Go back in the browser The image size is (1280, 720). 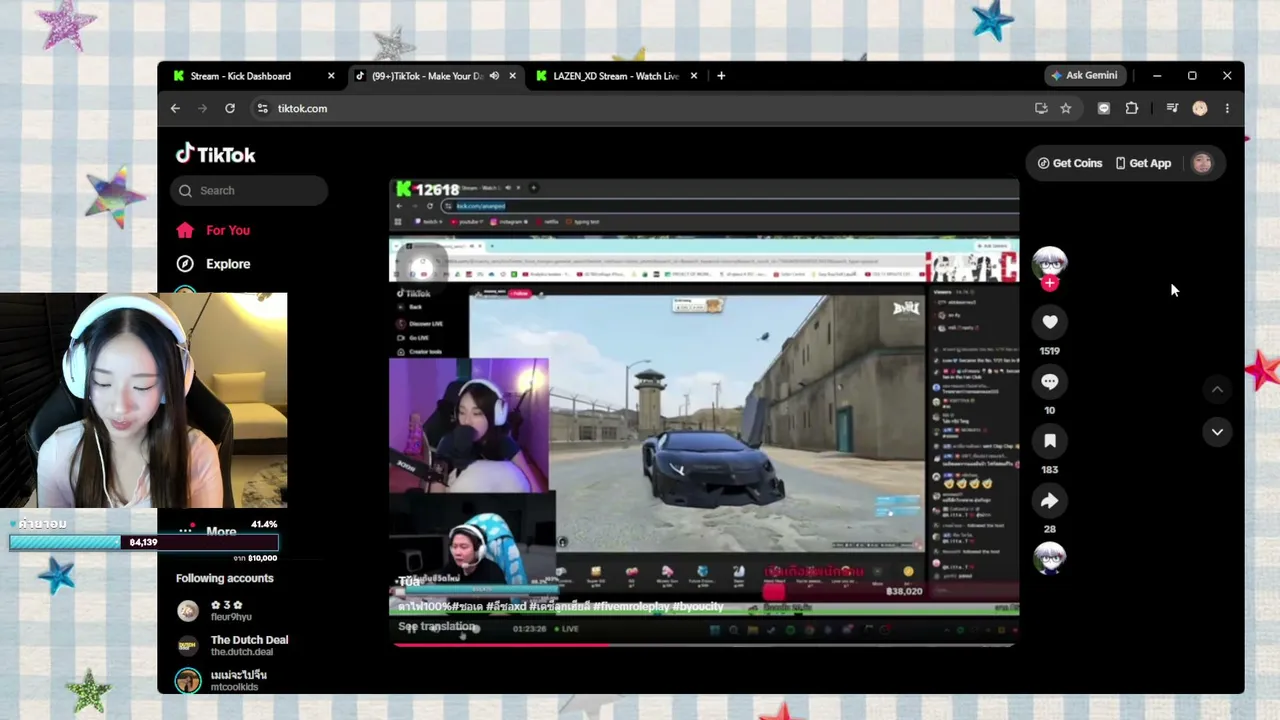pyautogui.click(x=175, y=108)
